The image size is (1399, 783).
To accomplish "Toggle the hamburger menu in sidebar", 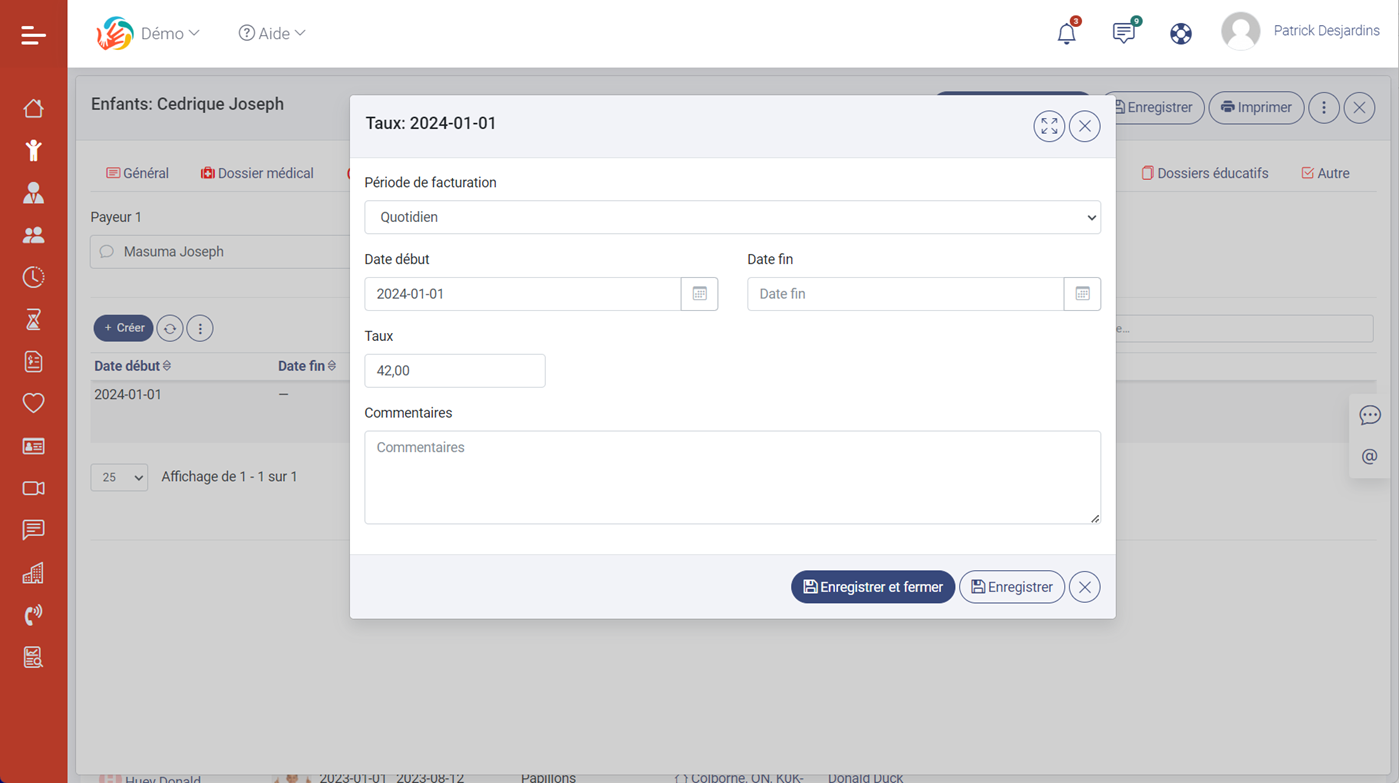I will point(33,35).
